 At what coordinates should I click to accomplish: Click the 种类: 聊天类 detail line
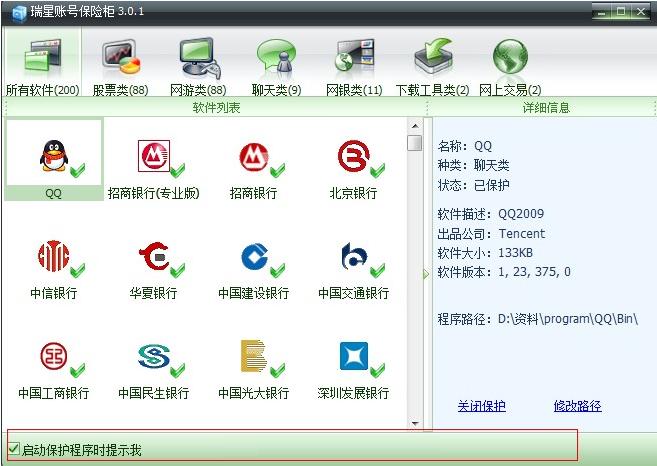pyautogui.click(x=473, y=165)
